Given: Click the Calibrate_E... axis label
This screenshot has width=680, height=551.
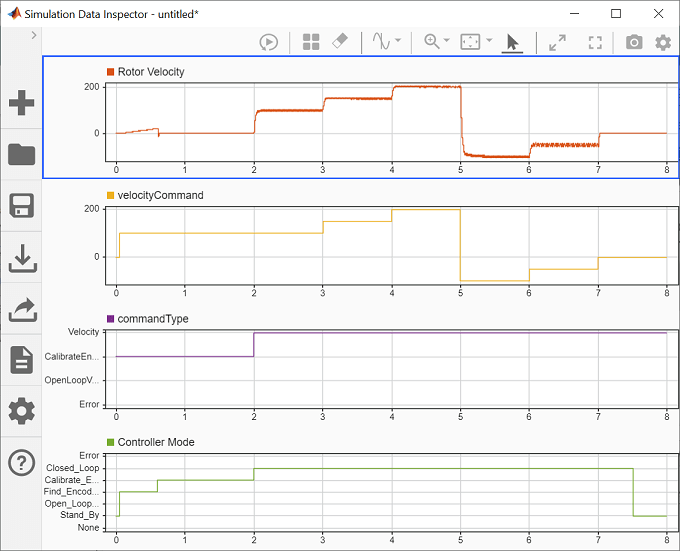Looking at the screenshot, I should [x=72, y=480].
